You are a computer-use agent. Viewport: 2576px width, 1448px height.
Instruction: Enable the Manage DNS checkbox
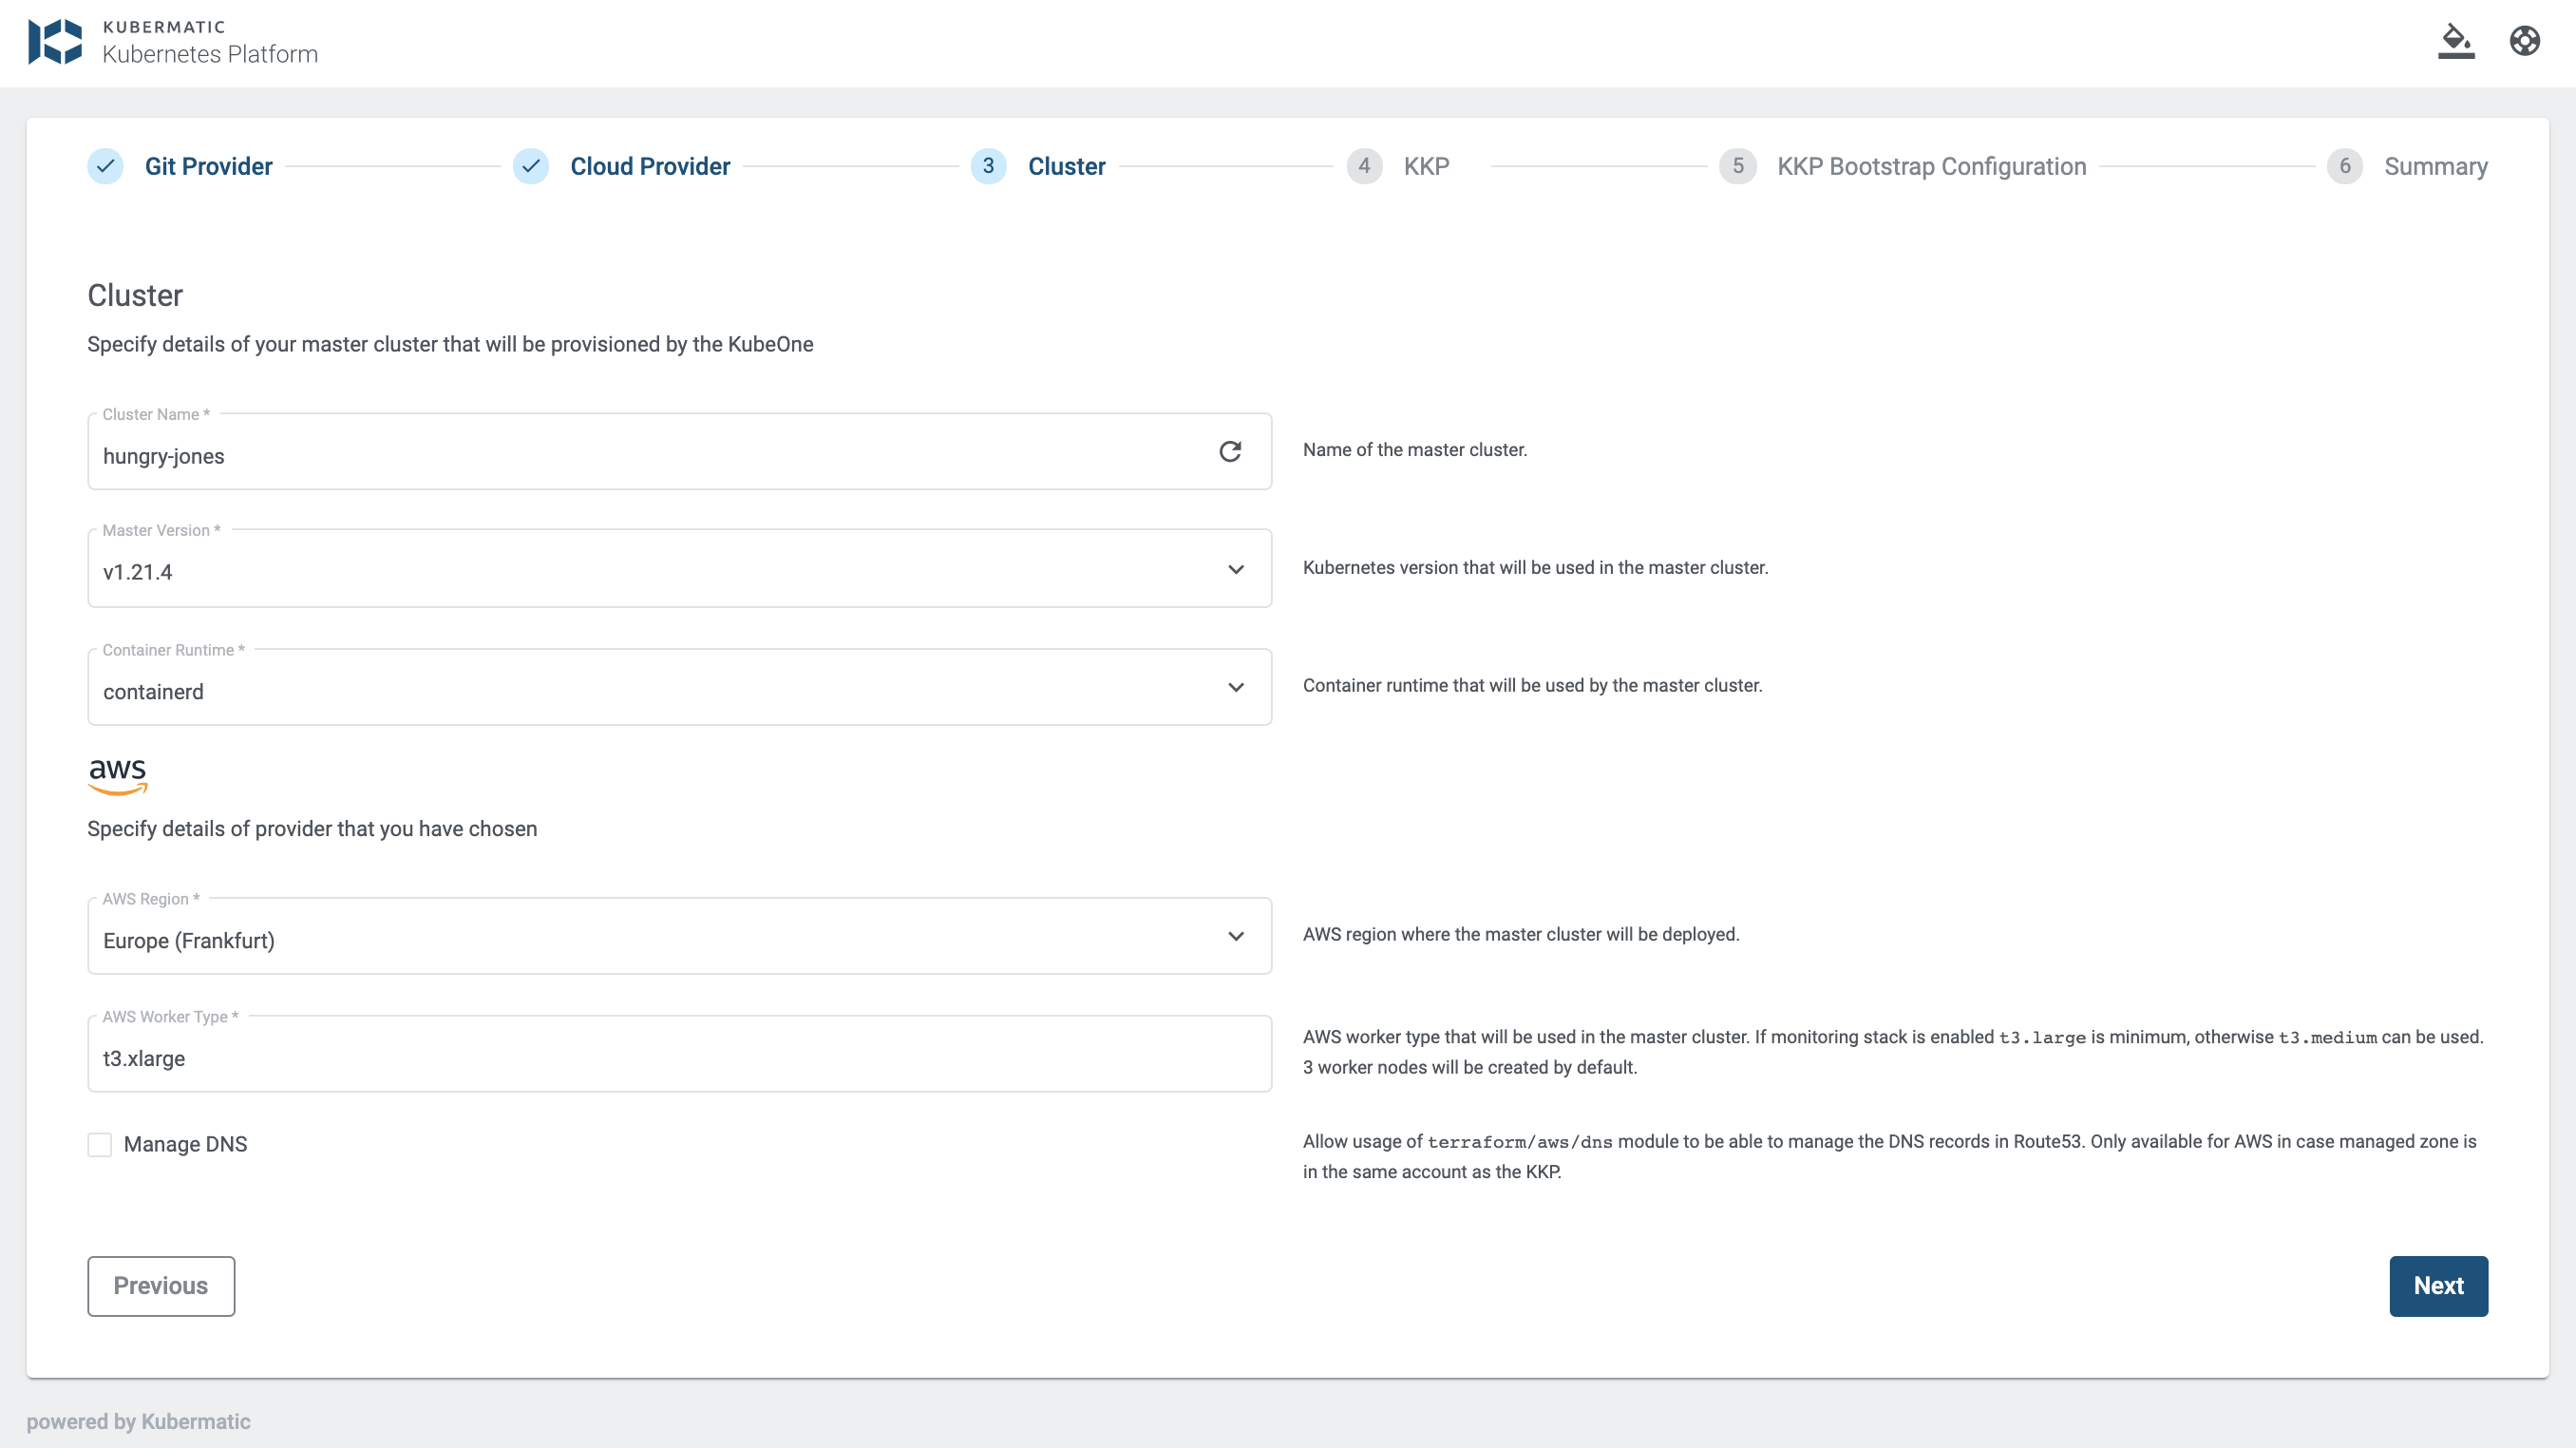click(x=100, y=1144)
